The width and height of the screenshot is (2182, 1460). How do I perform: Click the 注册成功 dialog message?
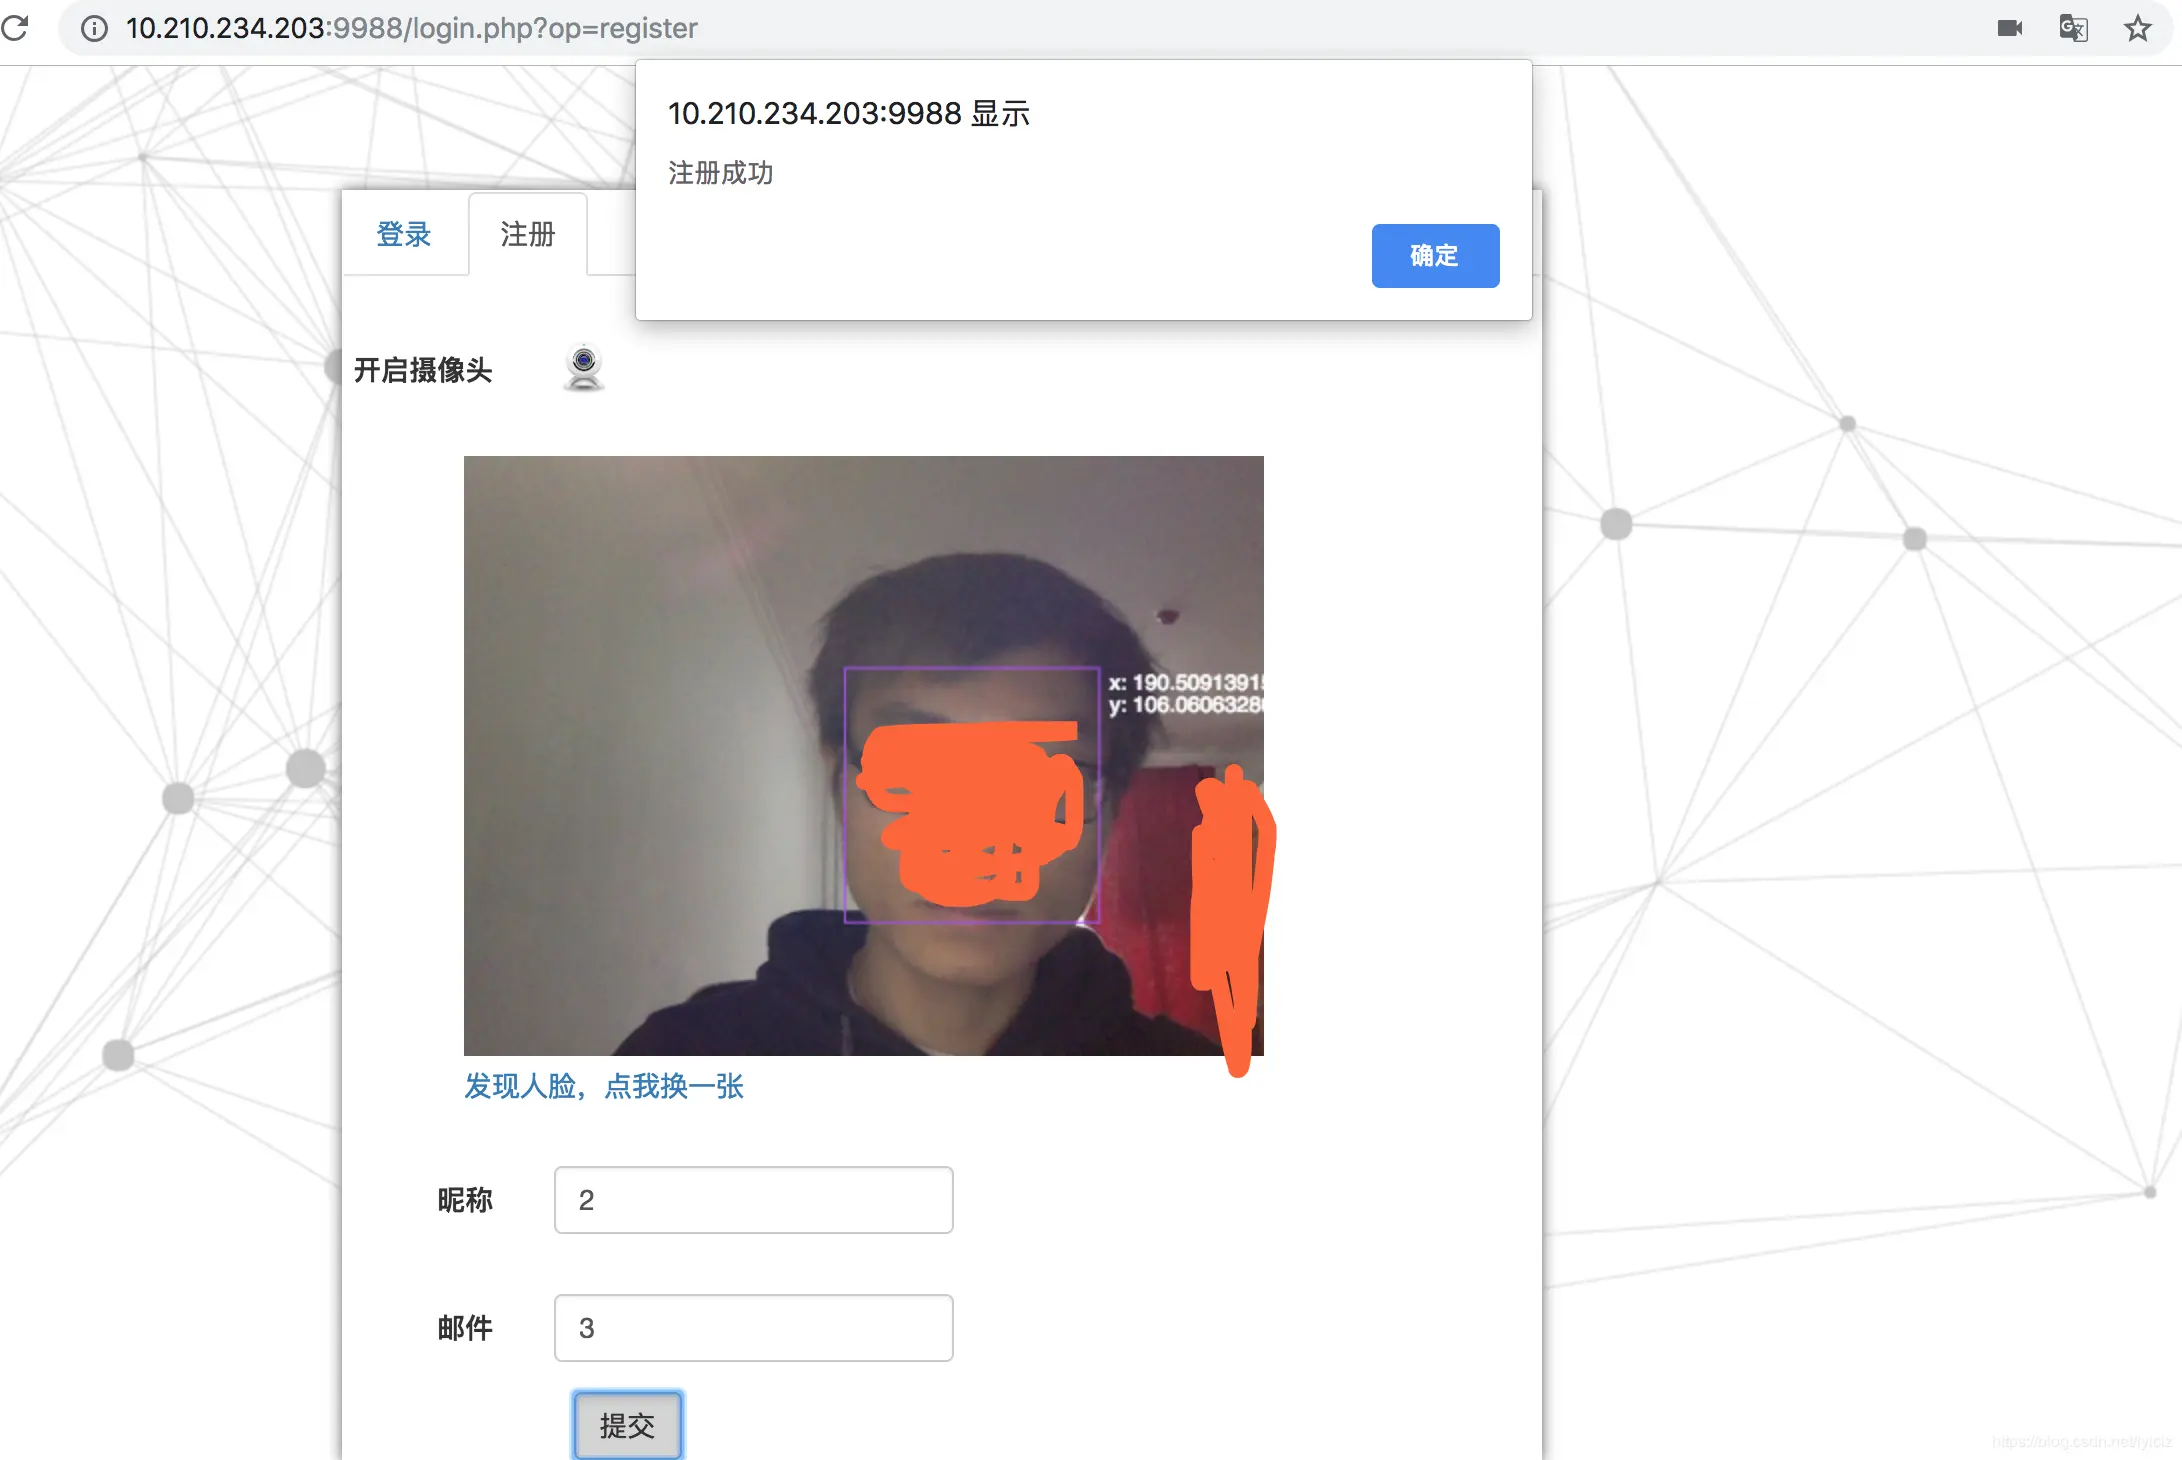coord(719,172)
